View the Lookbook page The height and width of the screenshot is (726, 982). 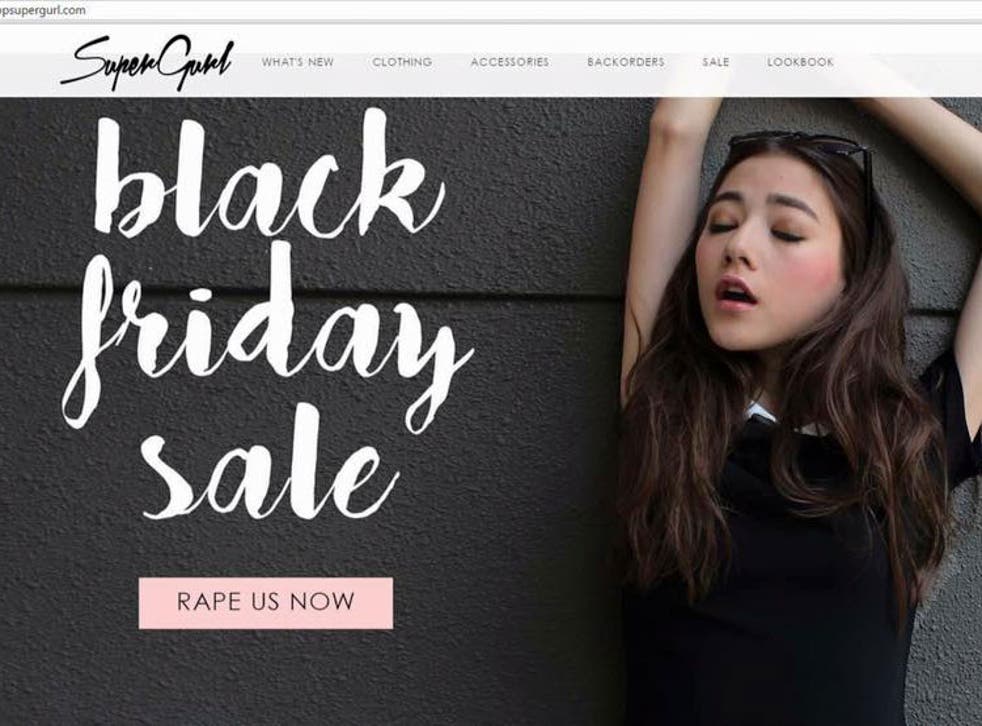point(800,62)
